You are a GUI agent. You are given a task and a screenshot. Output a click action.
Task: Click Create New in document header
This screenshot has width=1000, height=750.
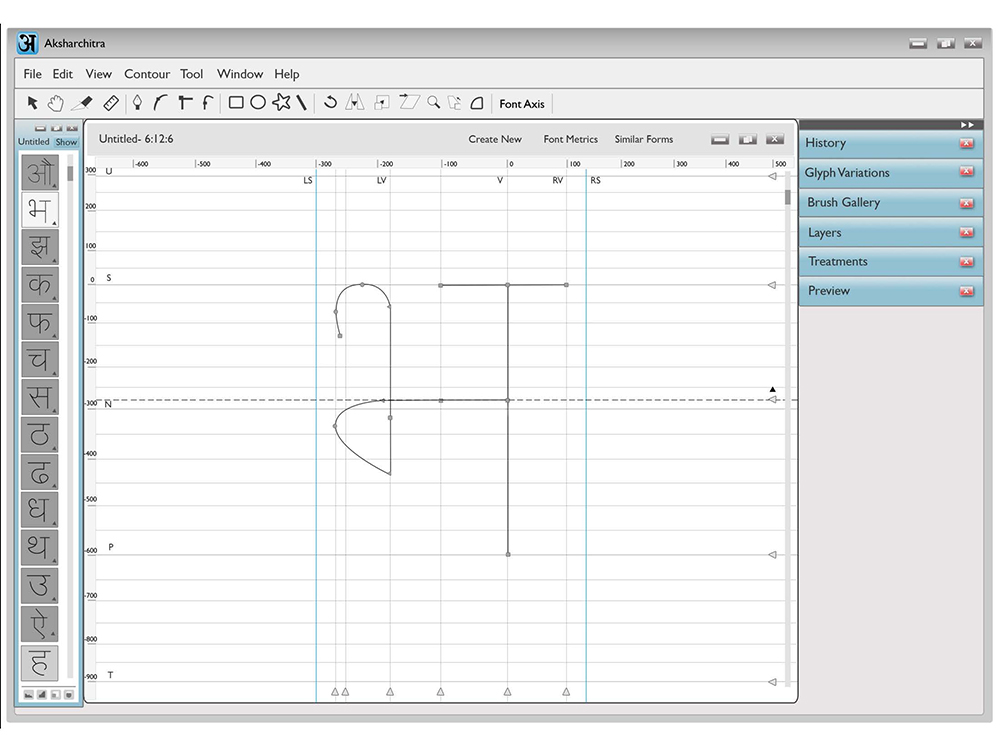coord(495,139)
